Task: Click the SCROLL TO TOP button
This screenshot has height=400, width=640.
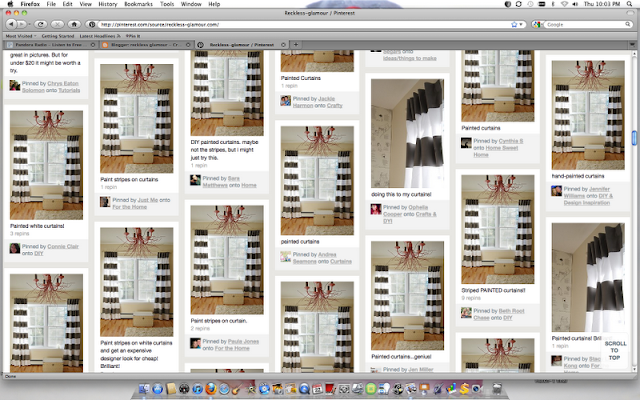Action: (615, 350)
